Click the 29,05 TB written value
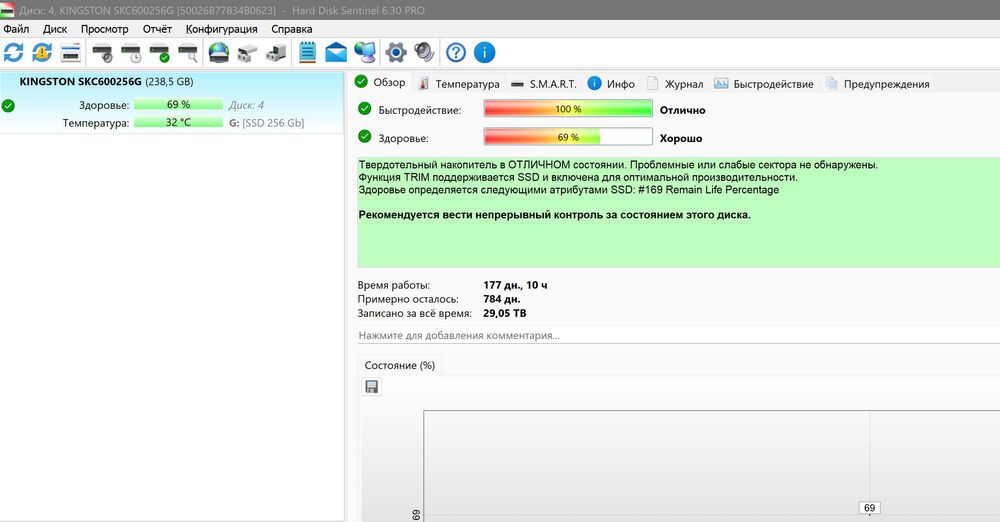The image size is (1000, 522). [504, 313]
